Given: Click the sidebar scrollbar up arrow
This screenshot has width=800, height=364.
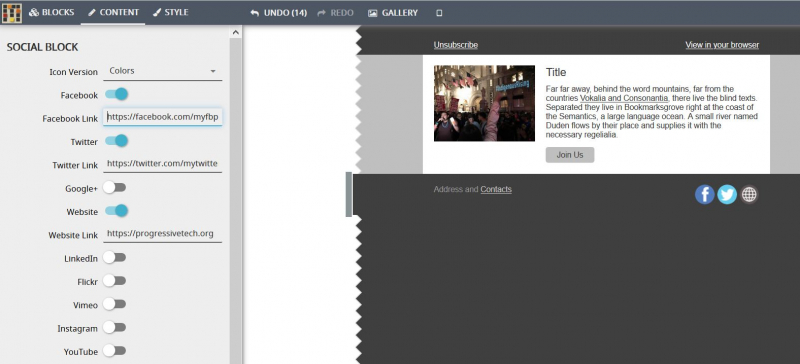Looking at the screenshot, I should pos(235,32).
